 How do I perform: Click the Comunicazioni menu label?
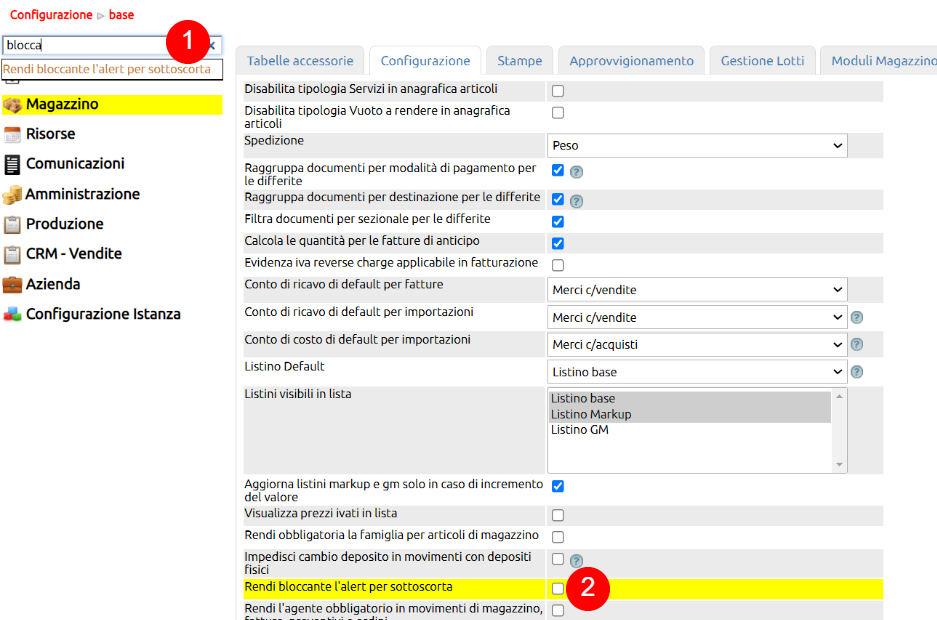(75, 164)
